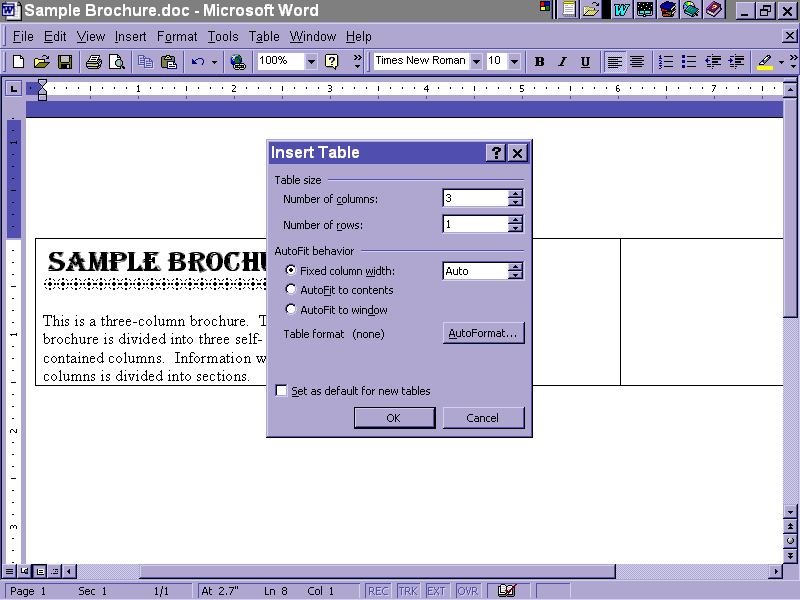The width and height of the screenshot is (800, 600).
Task: Open the Zoom percentage dropdown
Action: click(311, 62)
